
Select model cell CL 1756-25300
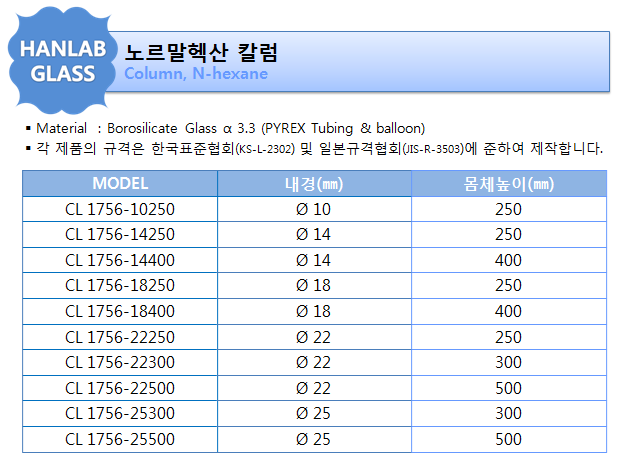tap(120, 413)
